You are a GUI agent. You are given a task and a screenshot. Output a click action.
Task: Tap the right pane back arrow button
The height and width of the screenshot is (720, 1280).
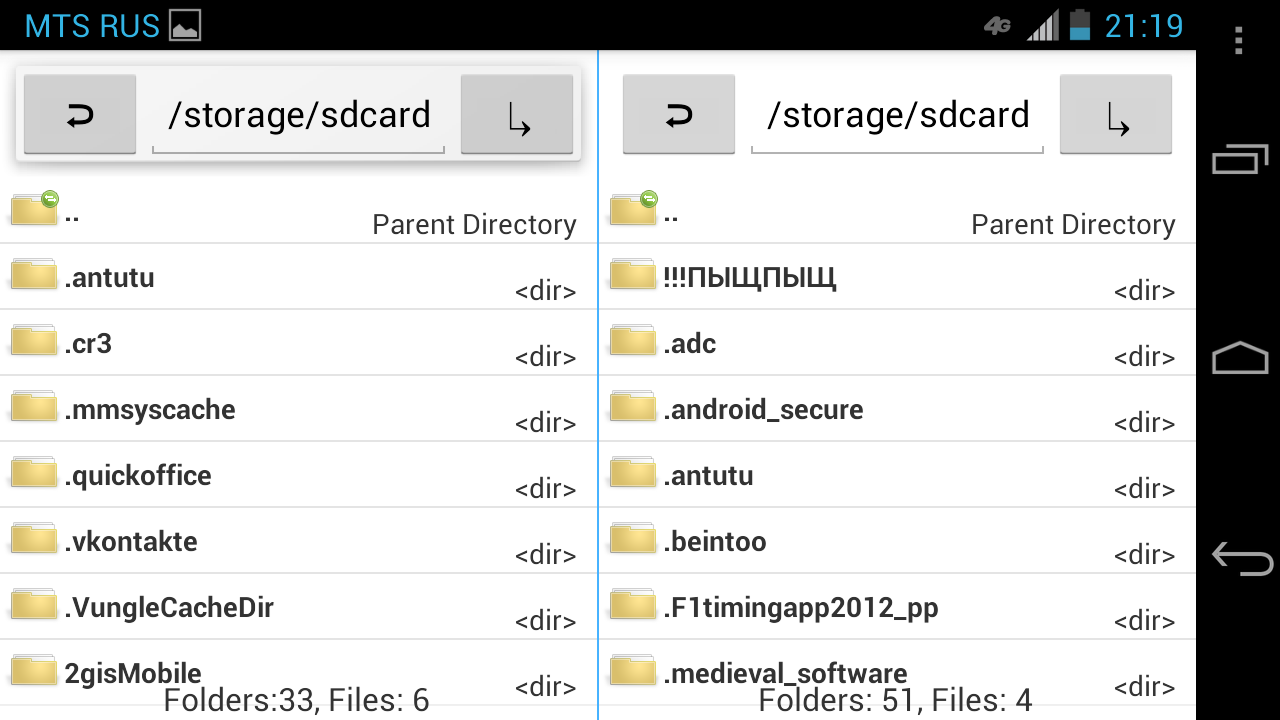(679, 115)
